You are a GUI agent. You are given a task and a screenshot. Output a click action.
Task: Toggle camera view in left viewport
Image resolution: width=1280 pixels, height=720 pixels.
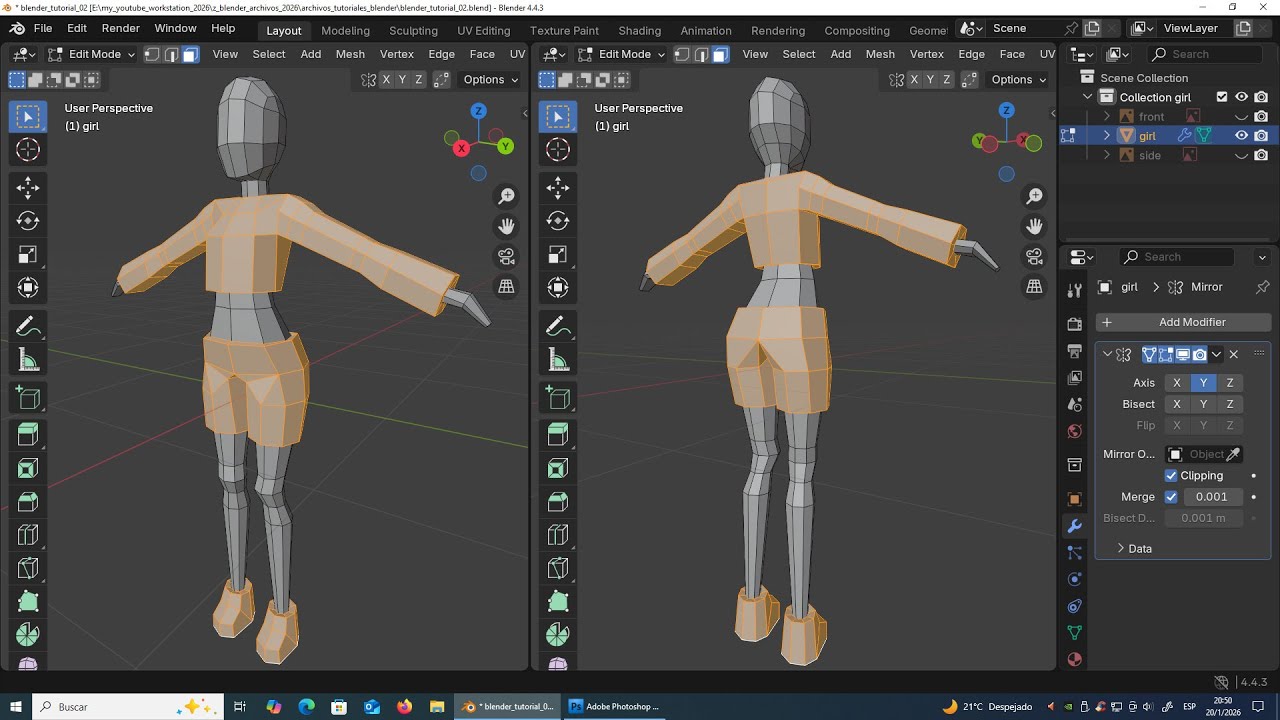coord(507,257)
